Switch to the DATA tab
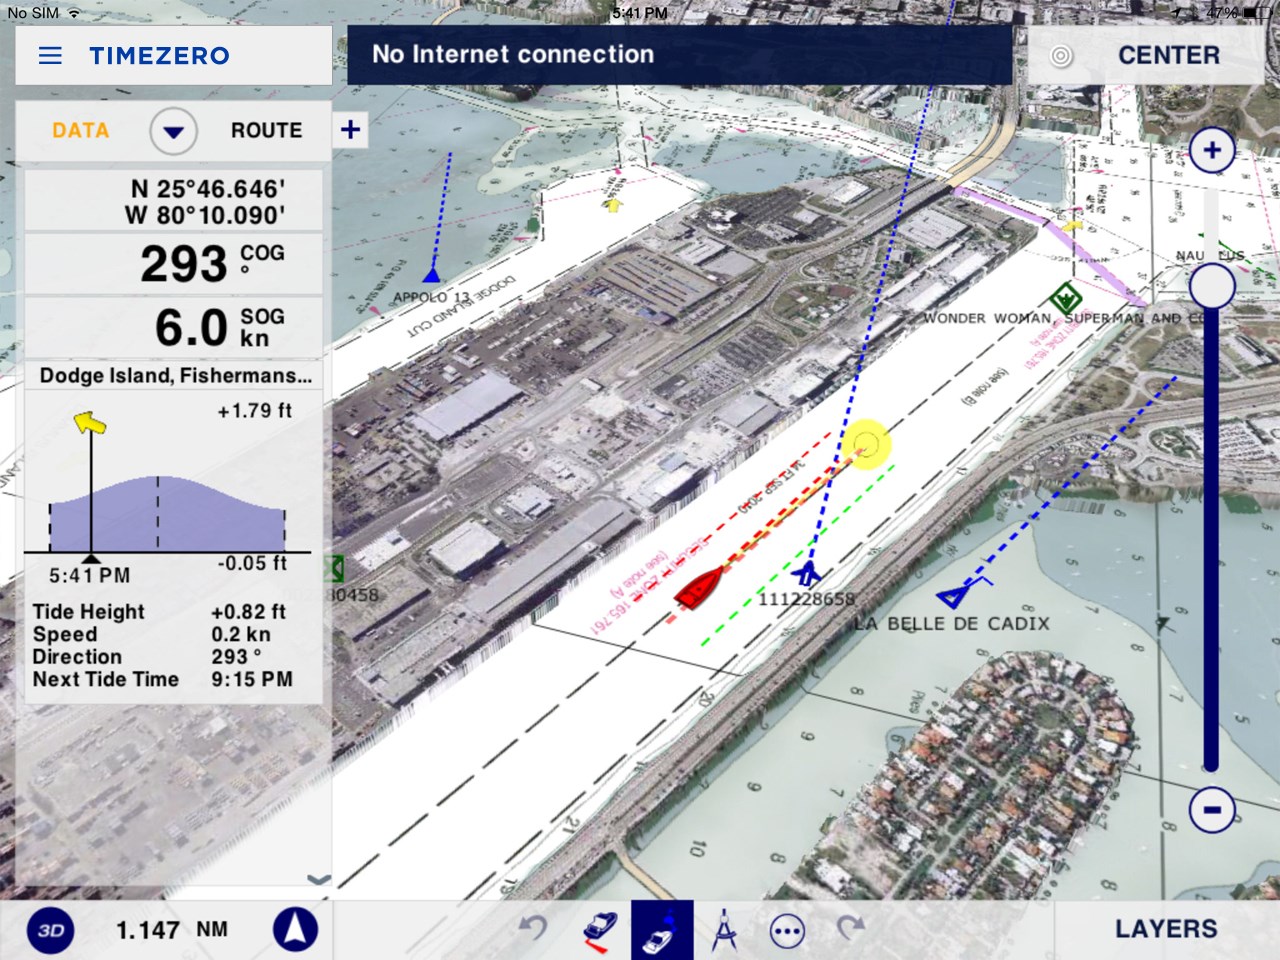The height and width of the screenshot is (960, 1280). 81,131
